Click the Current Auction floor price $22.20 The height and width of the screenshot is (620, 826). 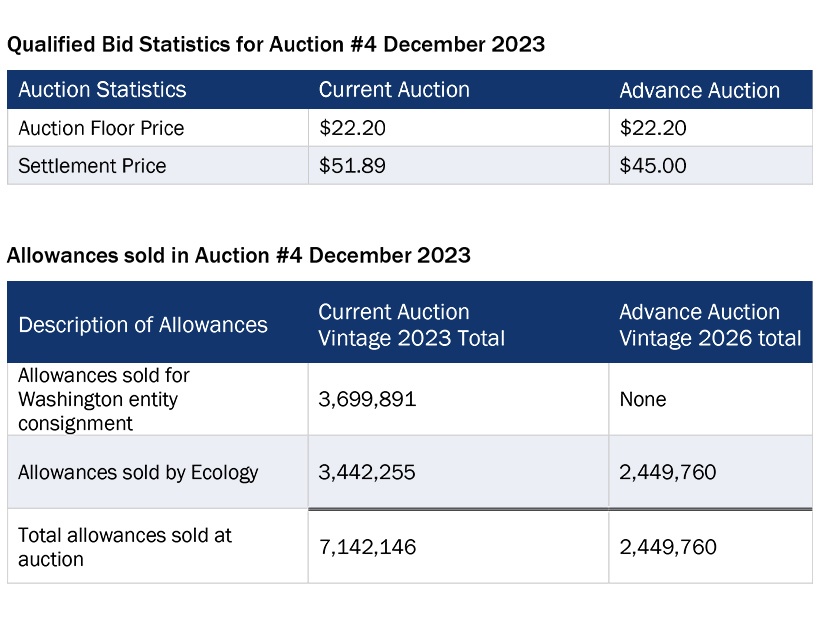click(x=352, y=128)
